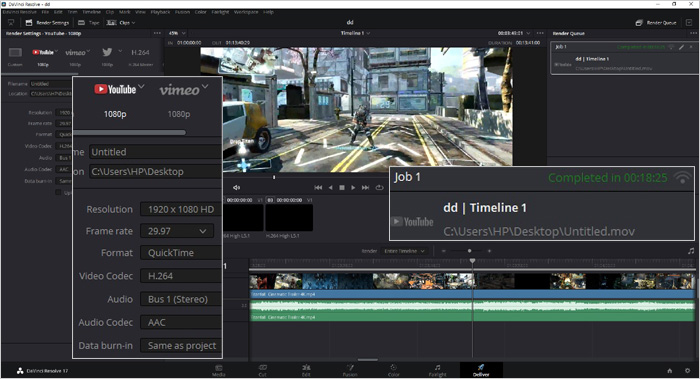Click the Untitled filename field in enlarged panel

[155, 152]
